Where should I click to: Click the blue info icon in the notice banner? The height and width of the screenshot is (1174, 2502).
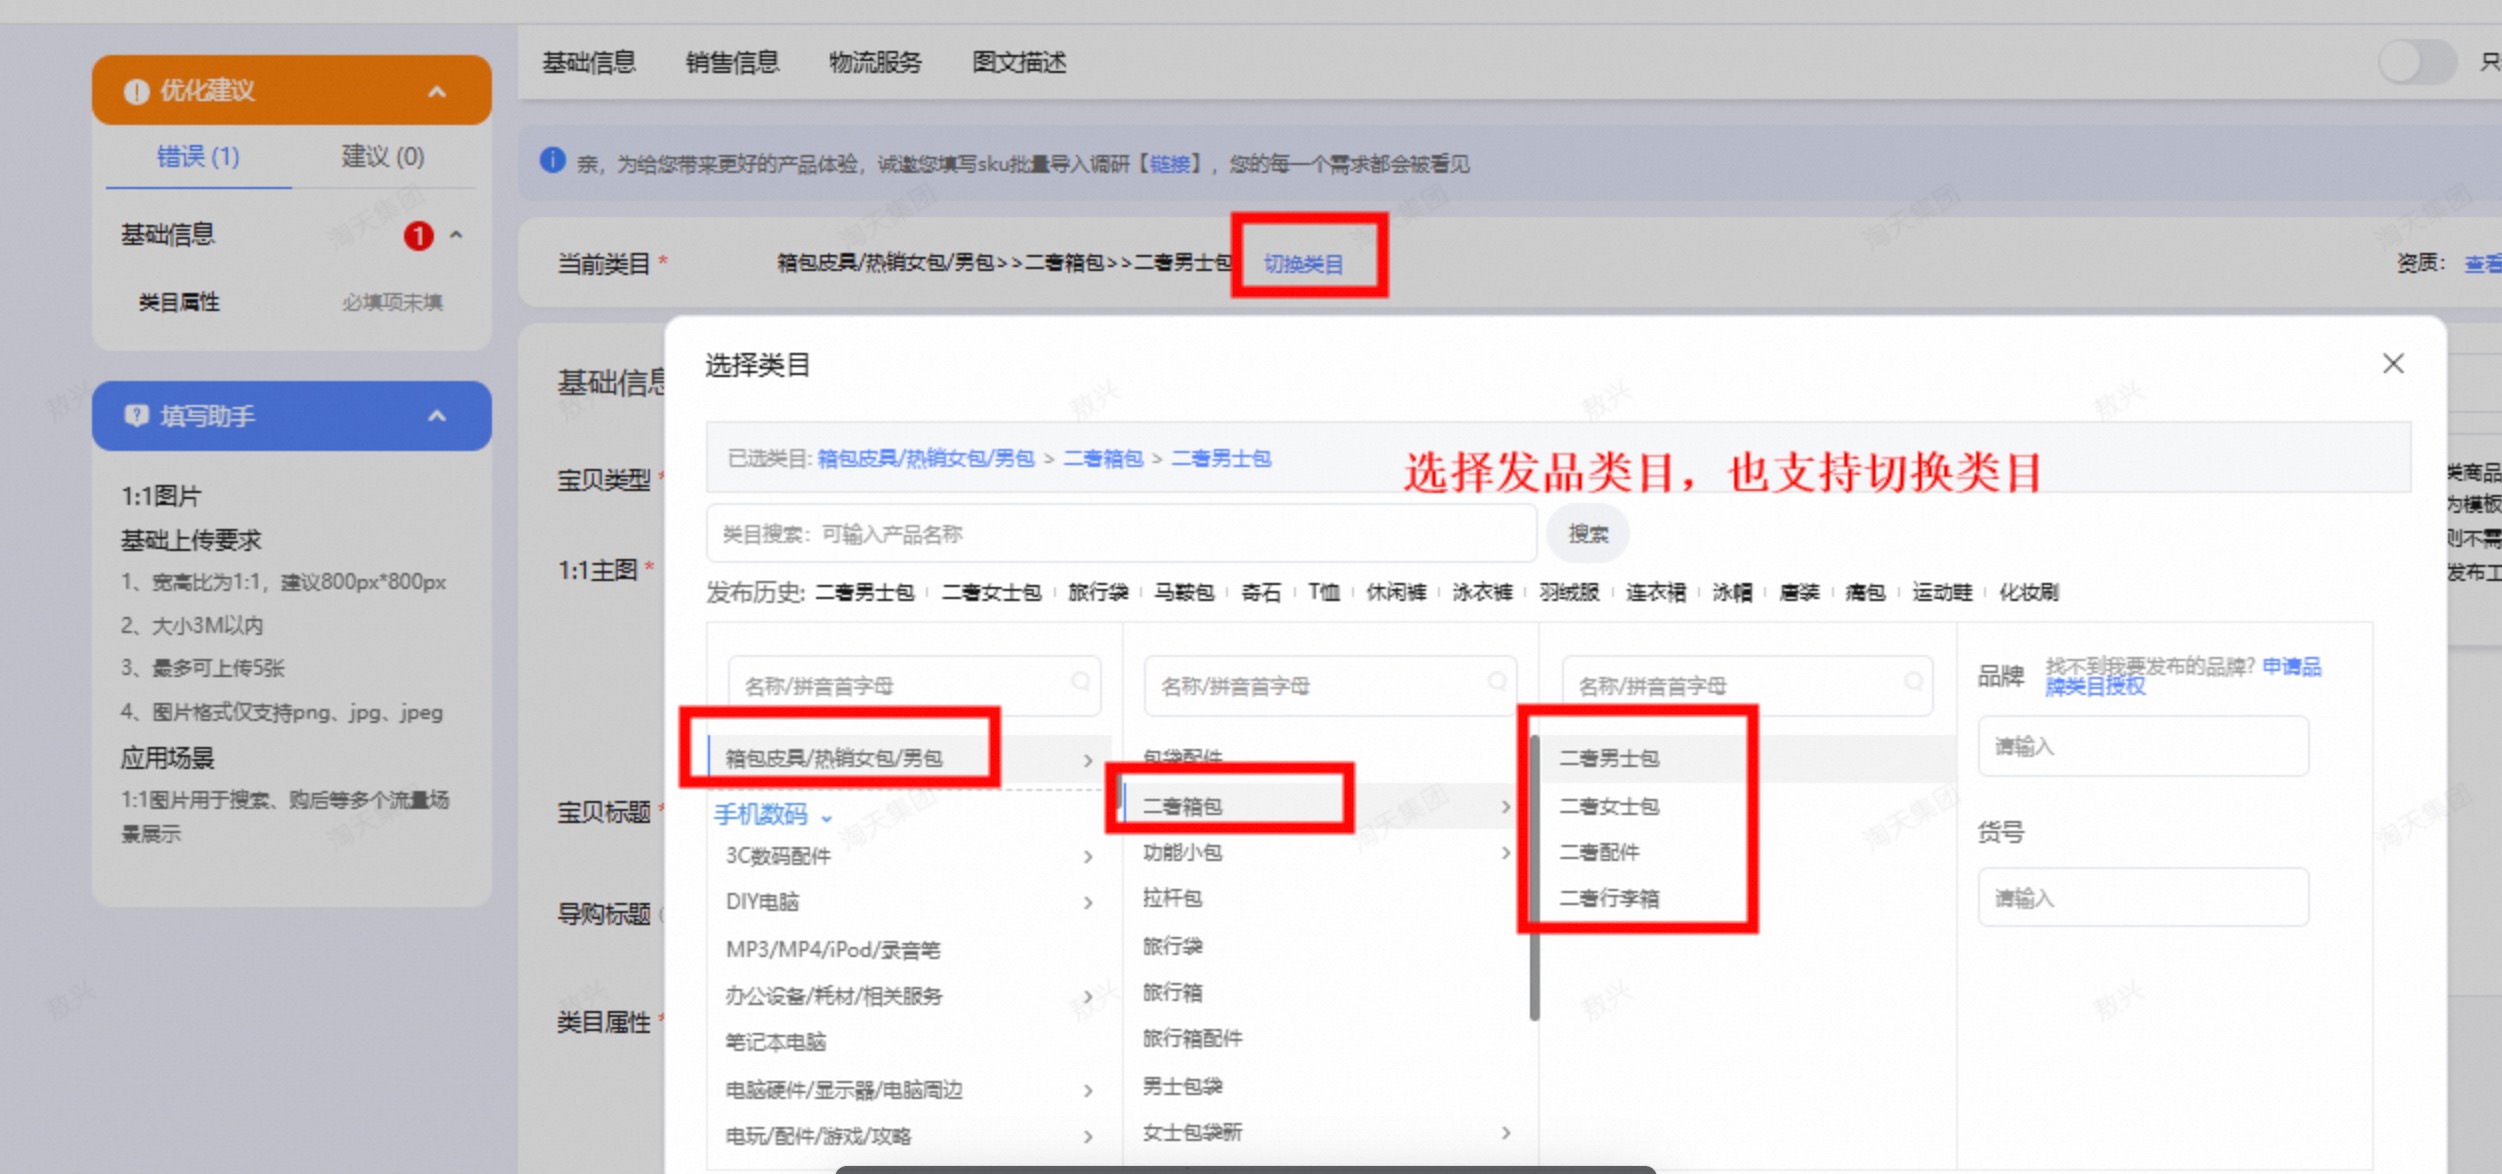coord(553,160)
